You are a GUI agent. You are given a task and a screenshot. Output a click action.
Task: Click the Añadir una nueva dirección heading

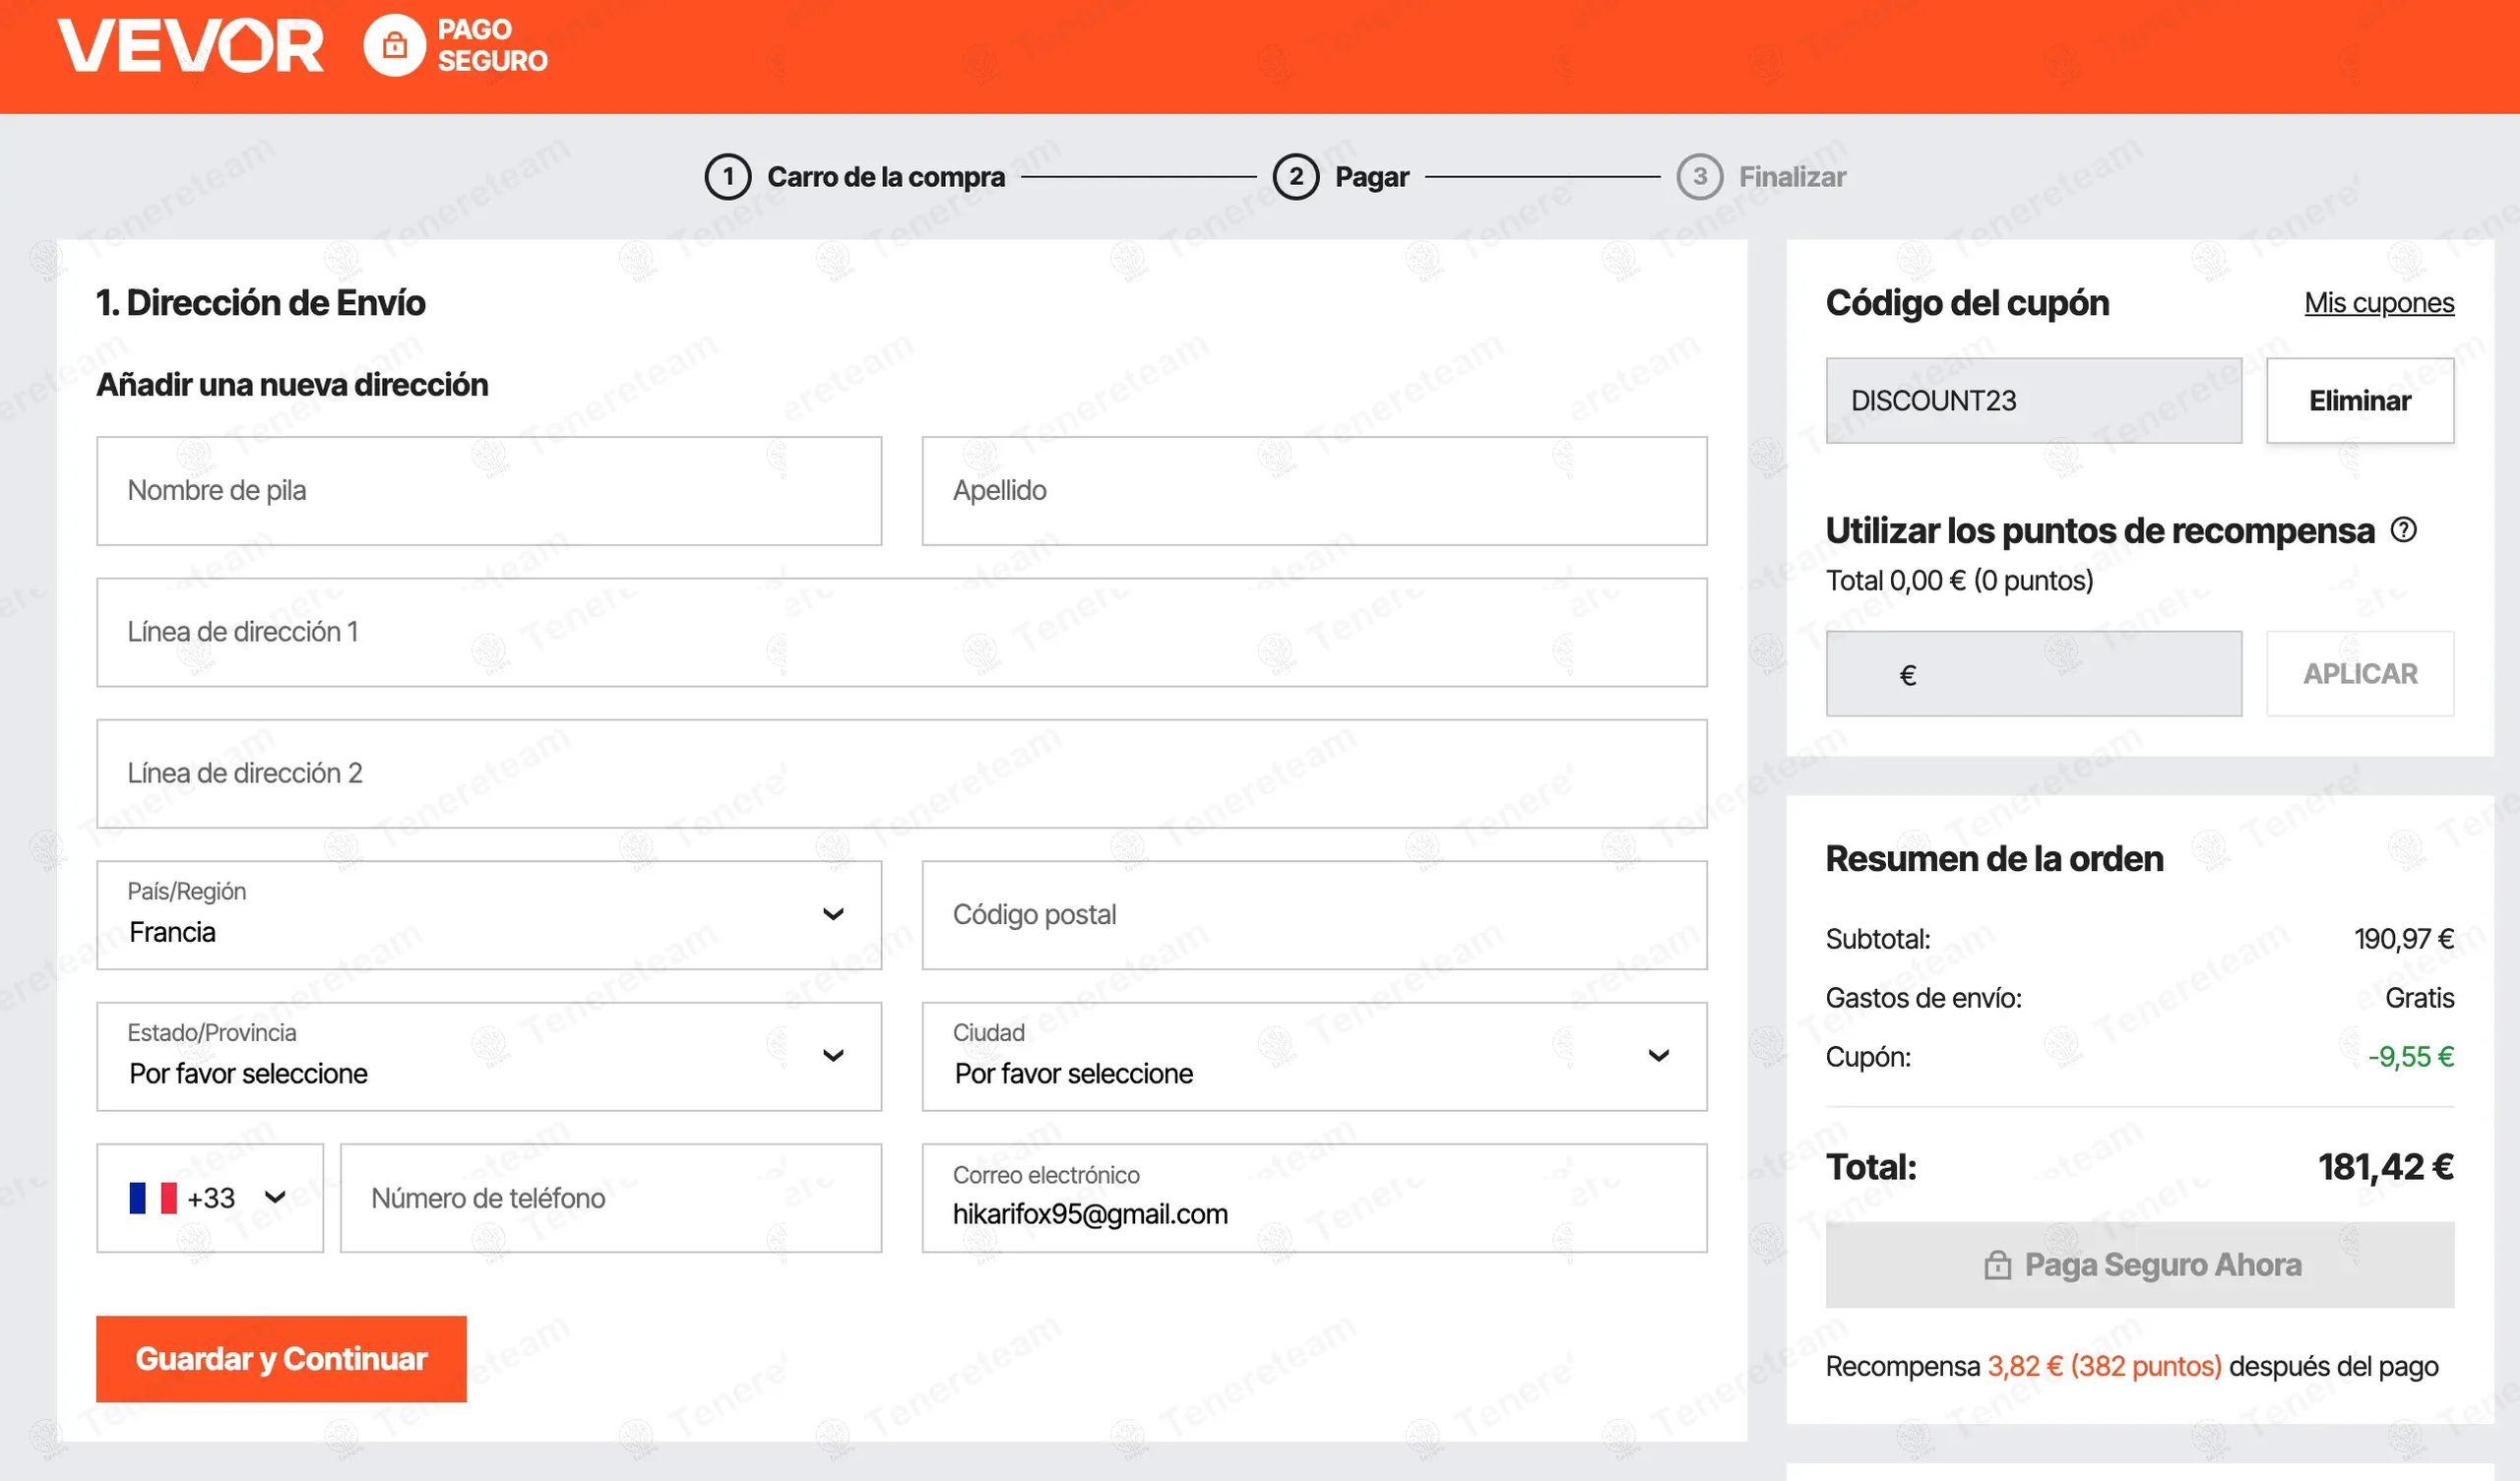coord(292,385)
